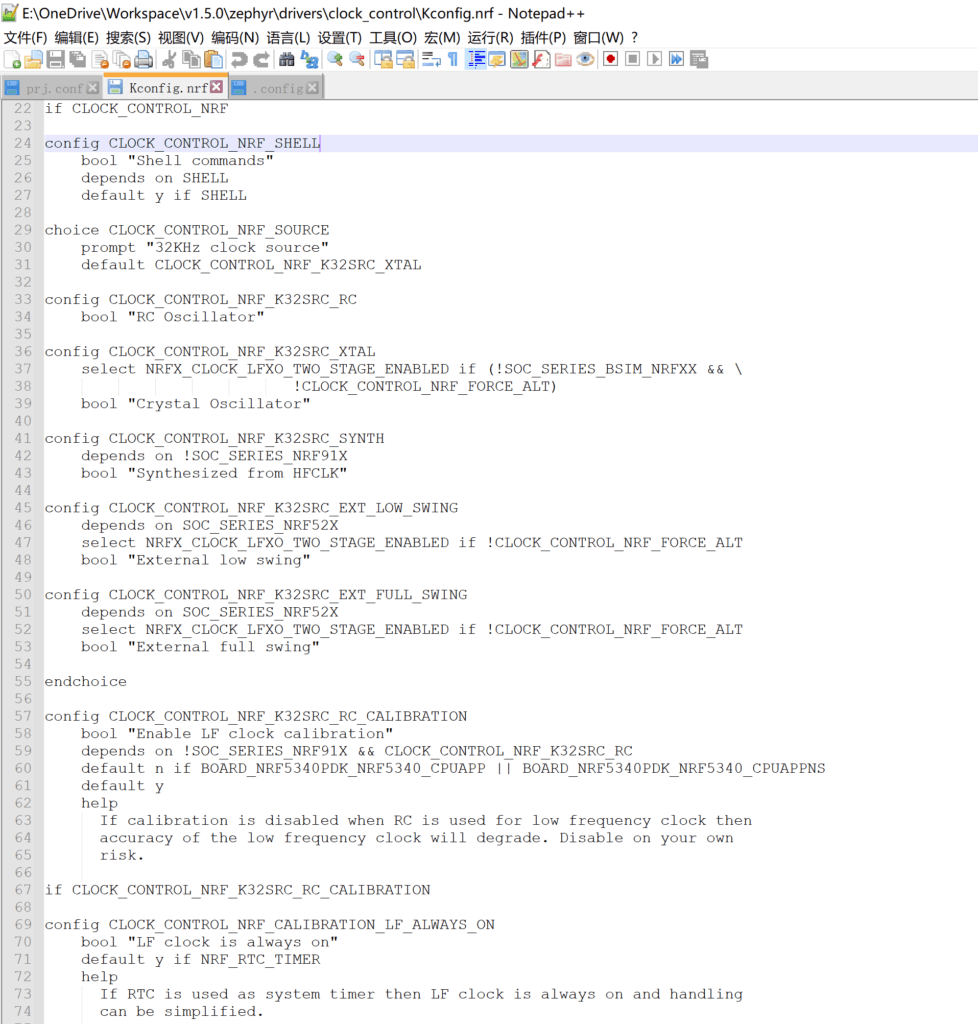Screen dimensions: 978x1024
Task: Toggle word wrap in the toolbar
Action: point(431,60)
